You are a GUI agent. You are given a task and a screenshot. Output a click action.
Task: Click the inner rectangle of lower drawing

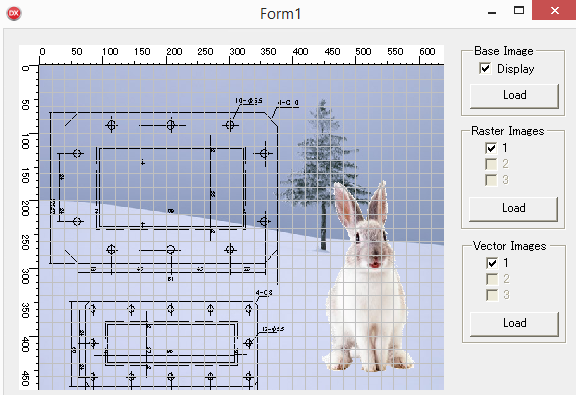pyautogui.click(x=171, y=343)
